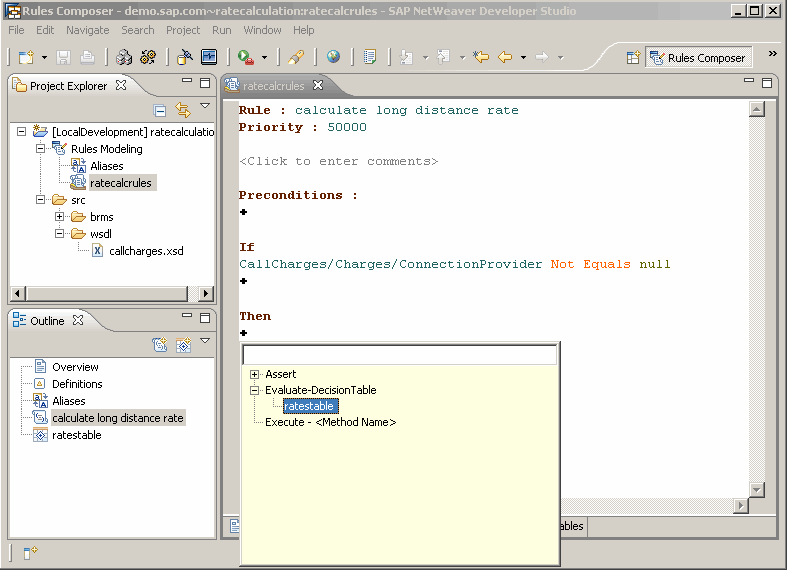
Task: Open the Project menu
Action: point(183,30)
